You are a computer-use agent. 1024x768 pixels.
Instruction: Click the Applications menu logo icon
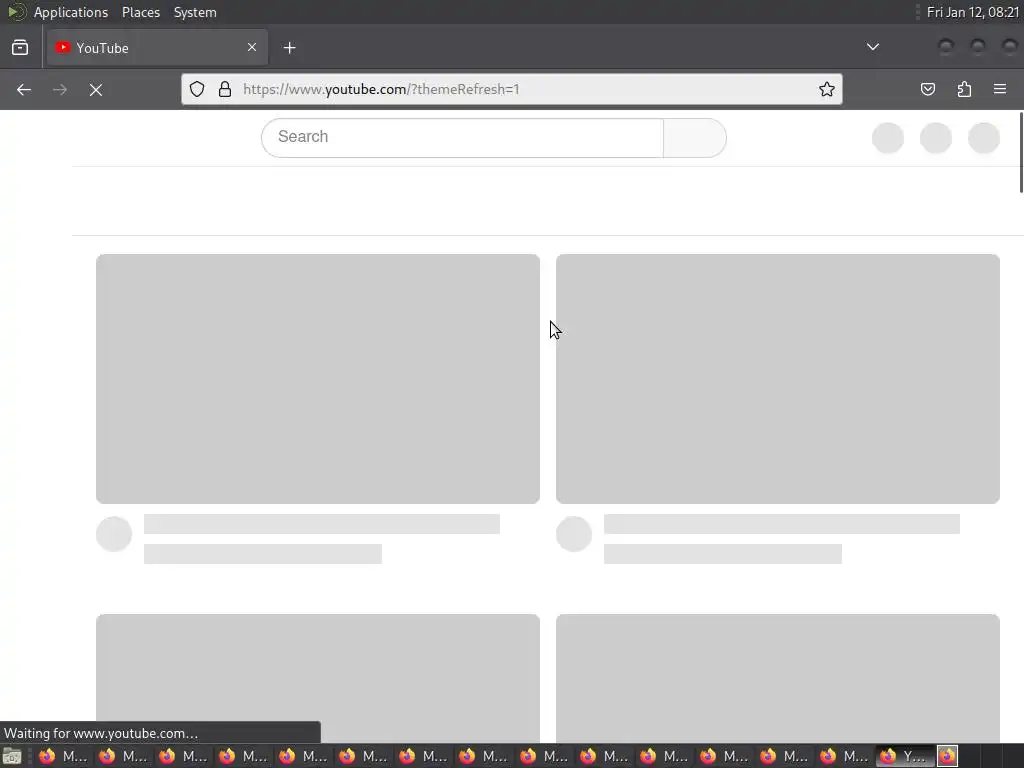click(16, 12)
